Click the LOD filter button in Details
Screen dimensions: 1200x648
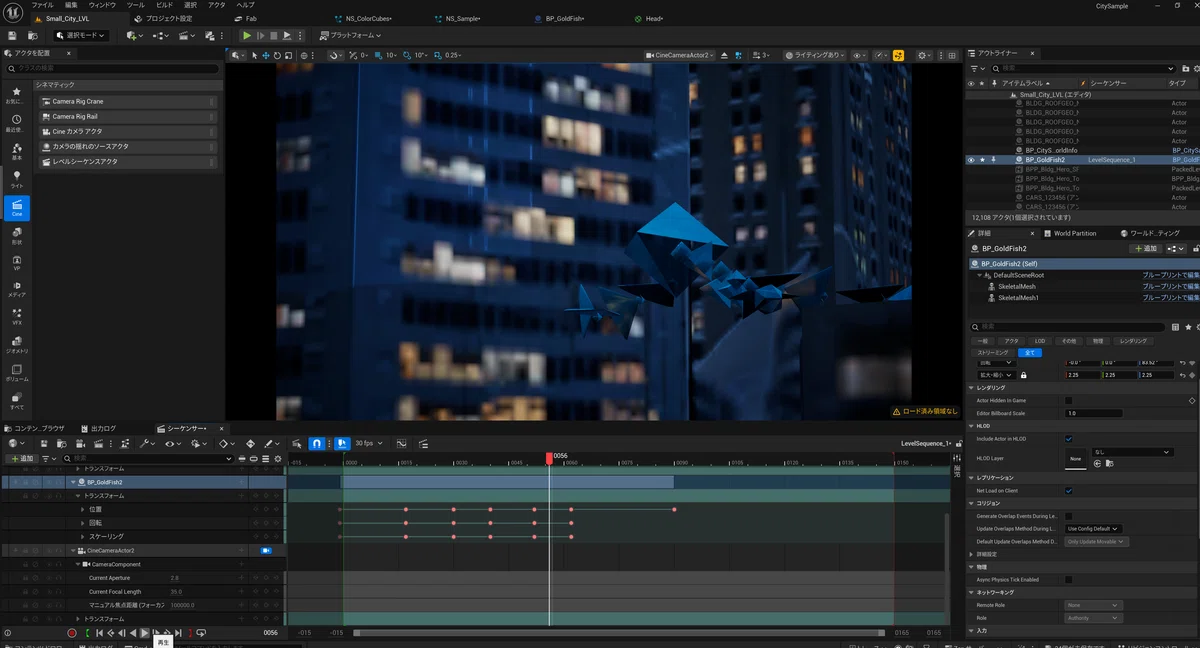click(1040, 341)
